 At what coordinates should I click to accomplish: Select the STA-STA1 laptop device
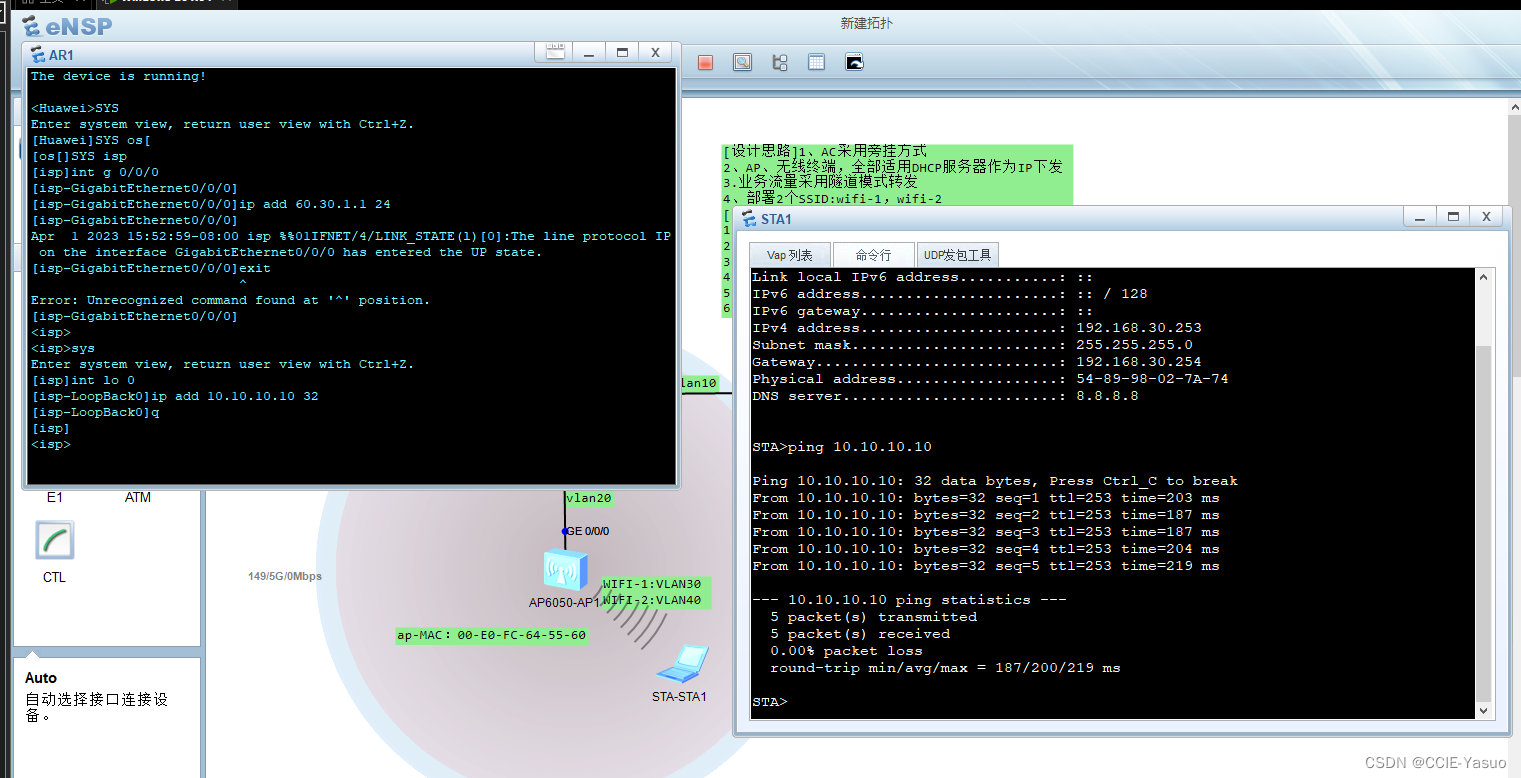(x=682, y=663)
